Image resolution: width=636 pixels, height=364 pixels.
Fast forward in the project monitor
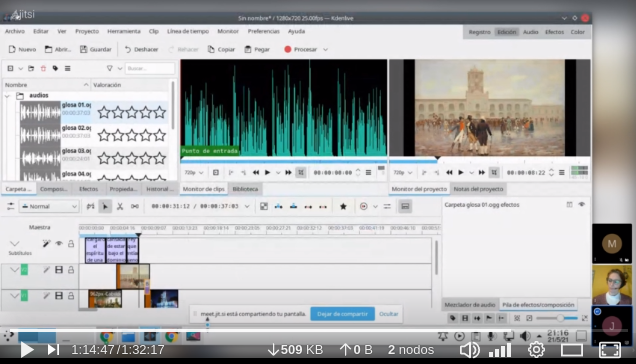point(481,172)
